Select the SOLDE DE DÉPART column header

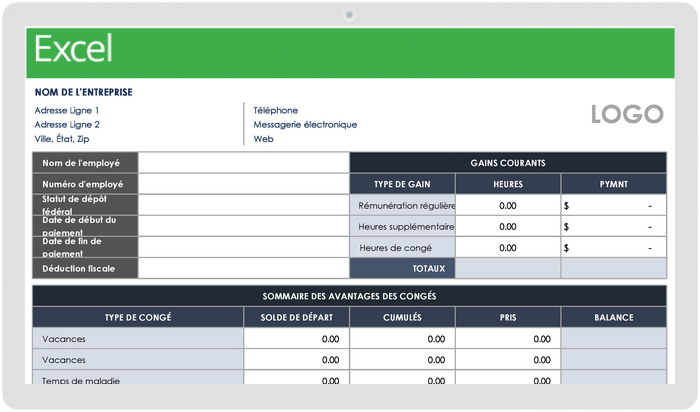[297, 317]
